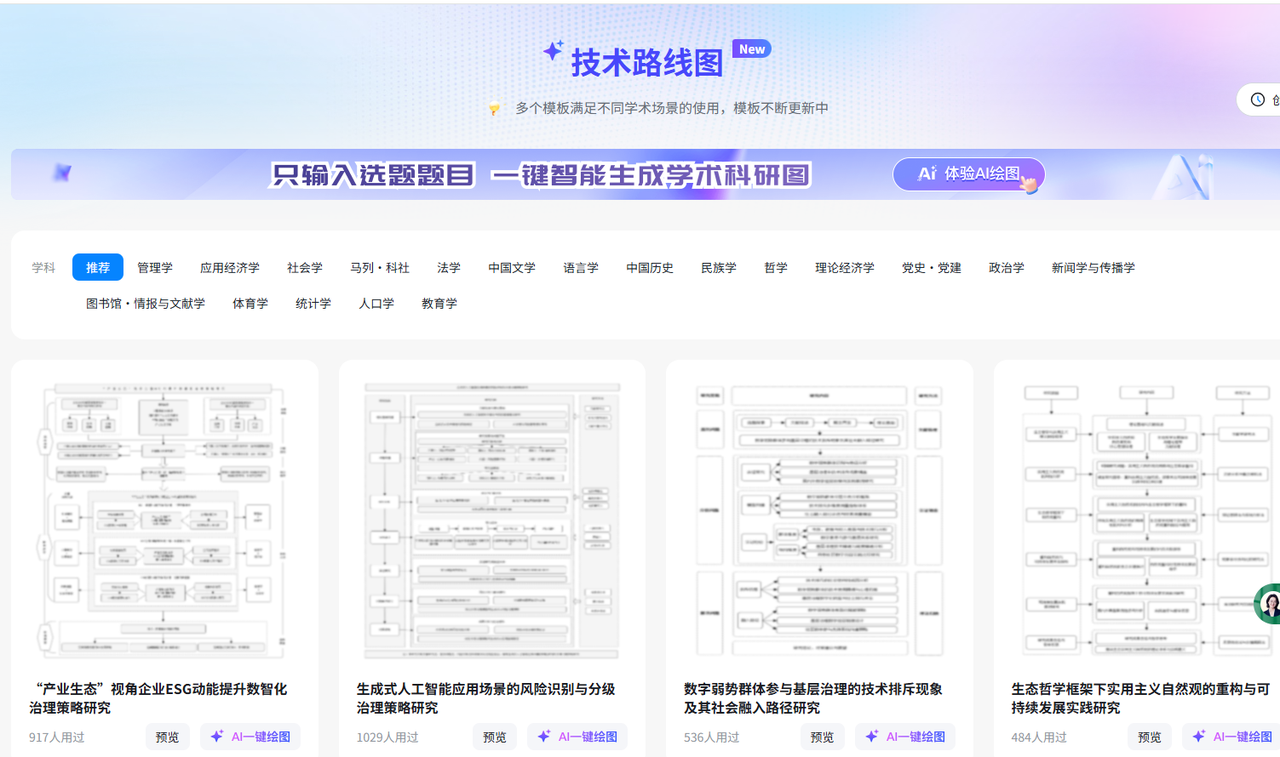Click the customer service avatar icon
The width and height of the screenshot is (1280, 757).
pos(1270,604)
